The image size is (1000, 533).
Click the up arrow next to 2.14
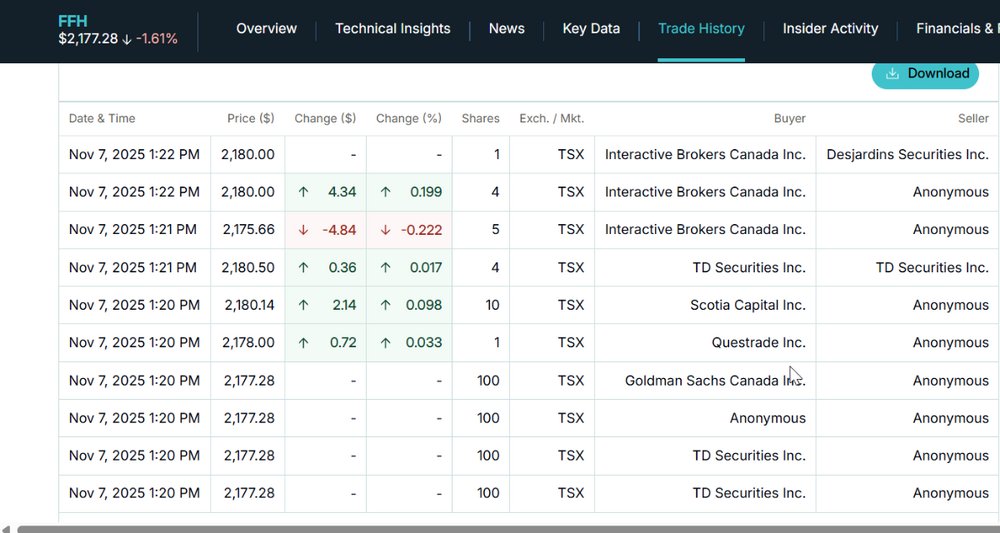click(304, 305)
